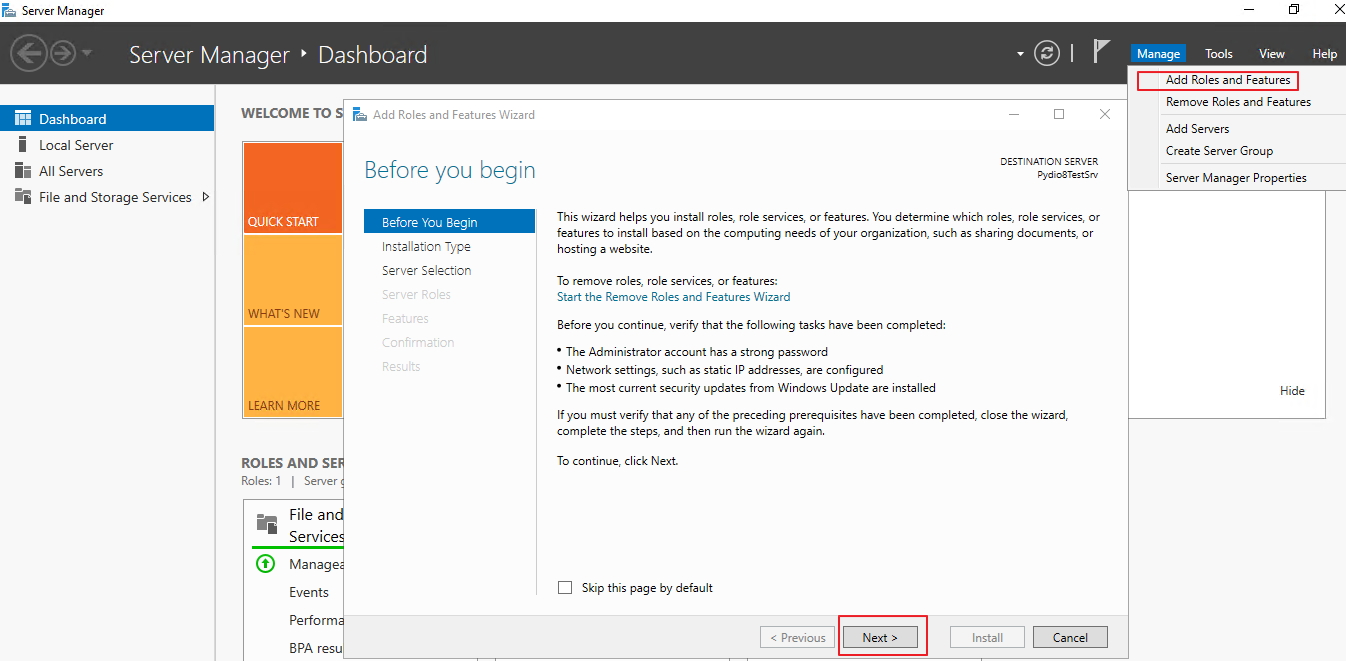
Task: Click the back navigation arrow icon
Action: (29, 52)
